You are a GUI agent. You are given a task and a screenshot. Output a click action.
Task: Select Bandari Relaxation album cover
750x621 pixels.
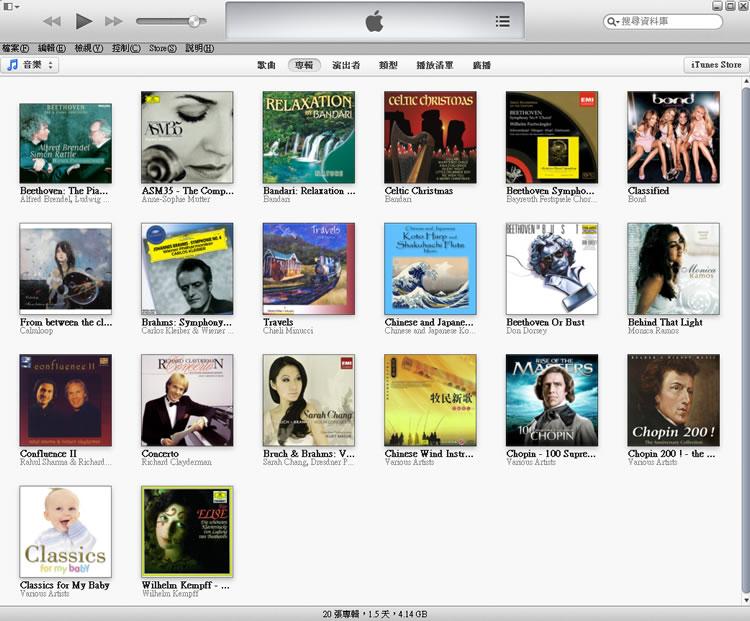point(309,137)
